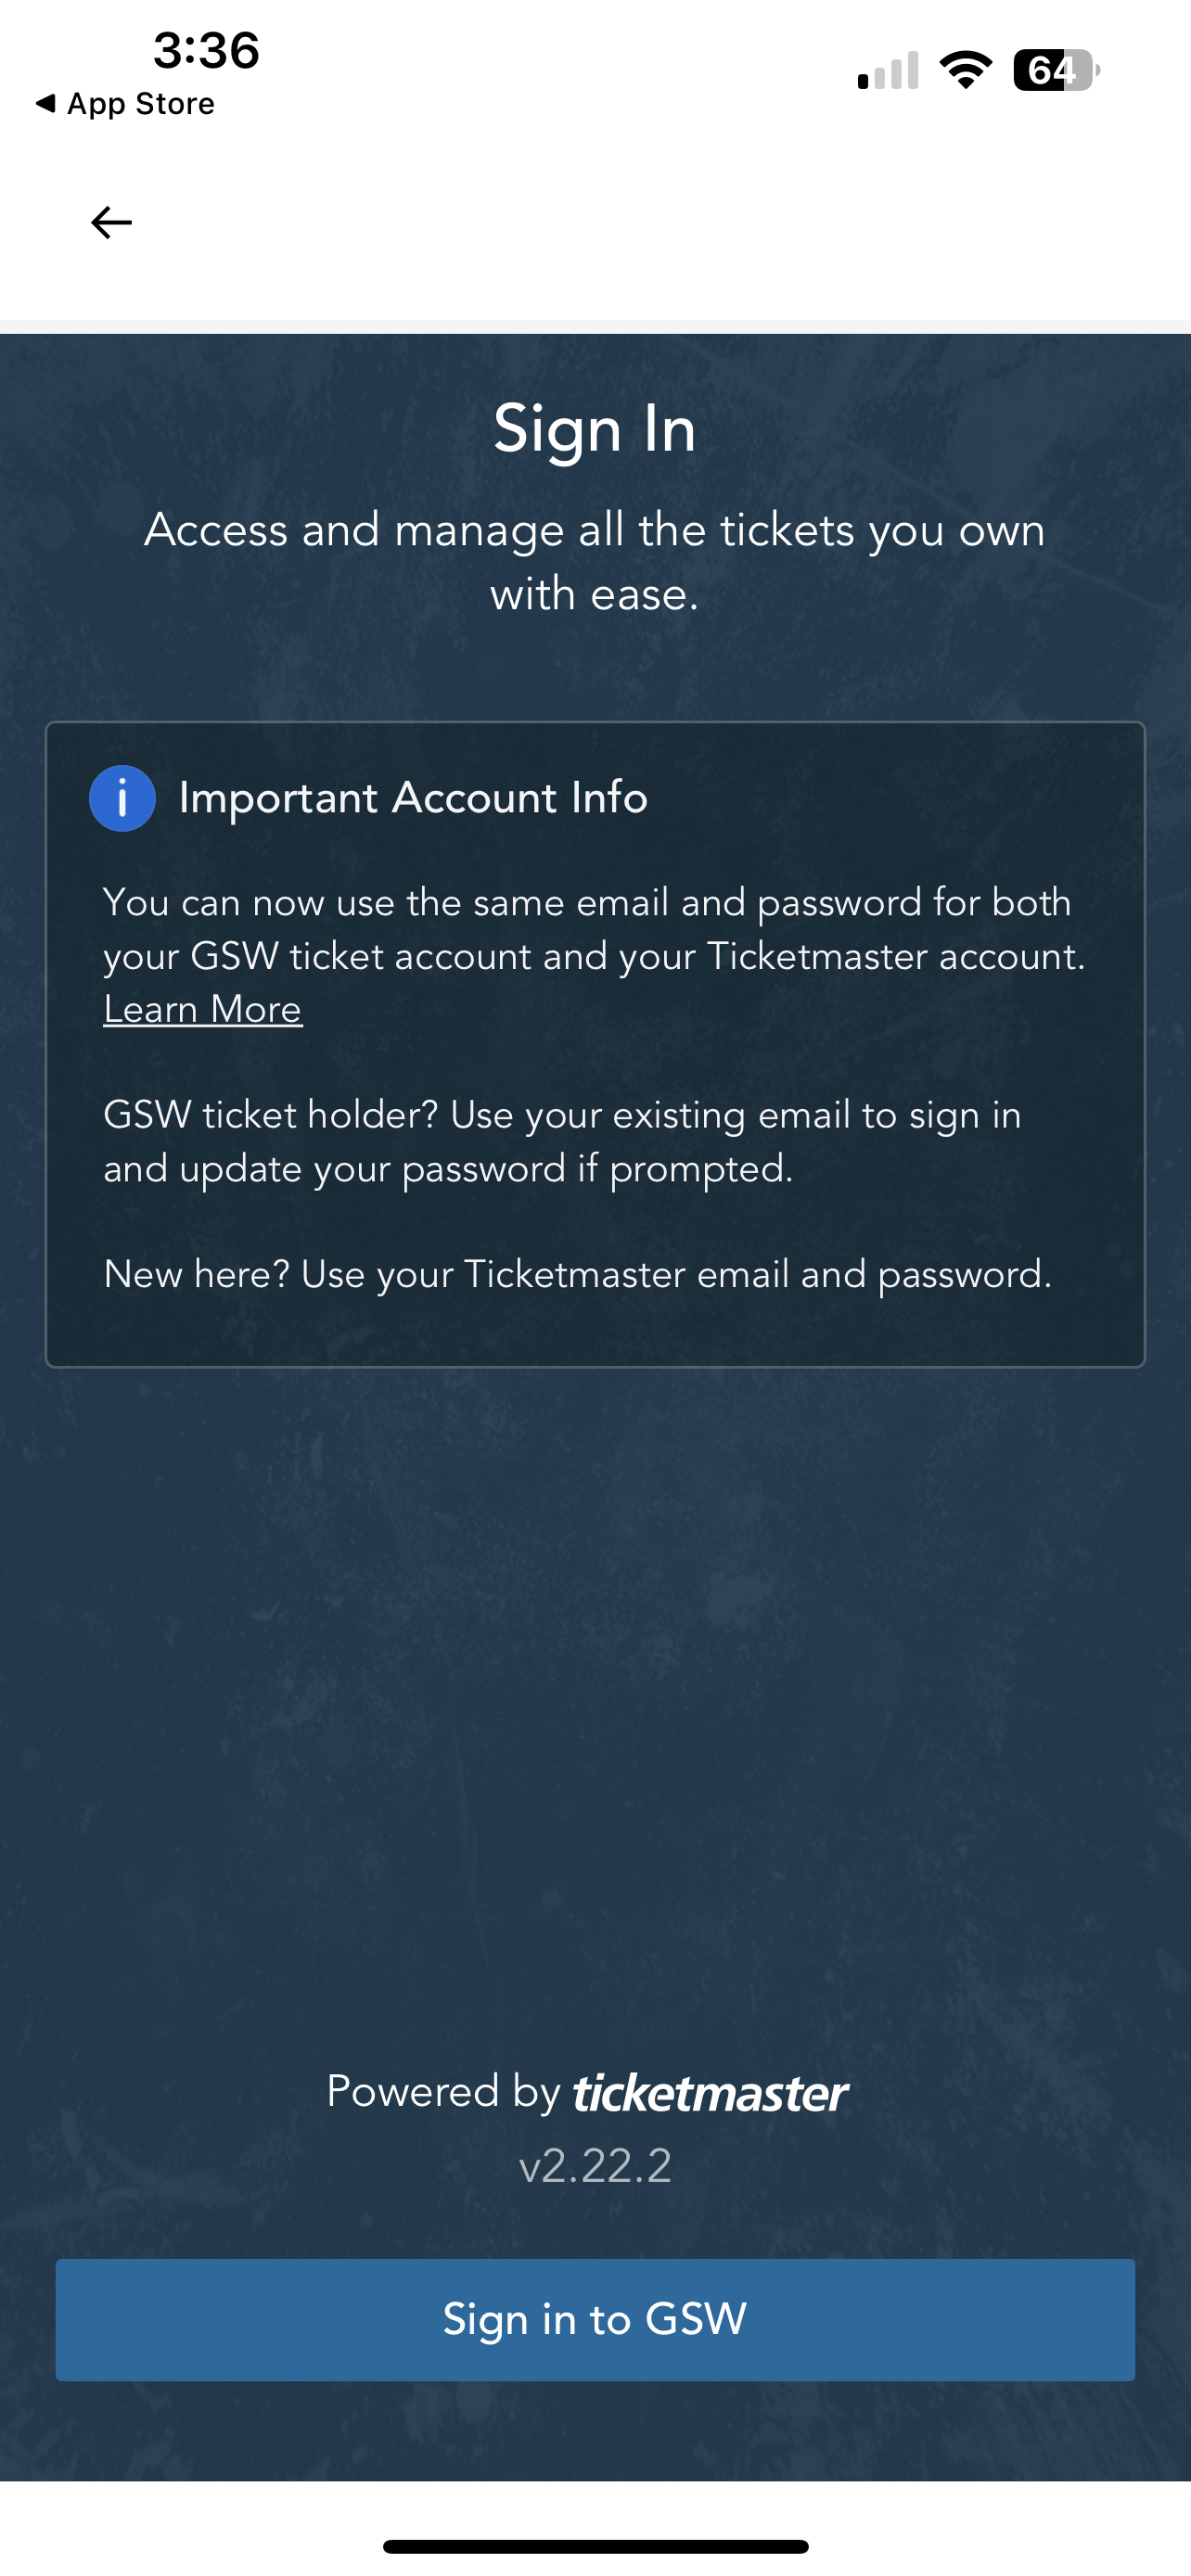
Task: Click the 'Access and manage all the tickets' subtitle
Action: click(x=595, y=562)
